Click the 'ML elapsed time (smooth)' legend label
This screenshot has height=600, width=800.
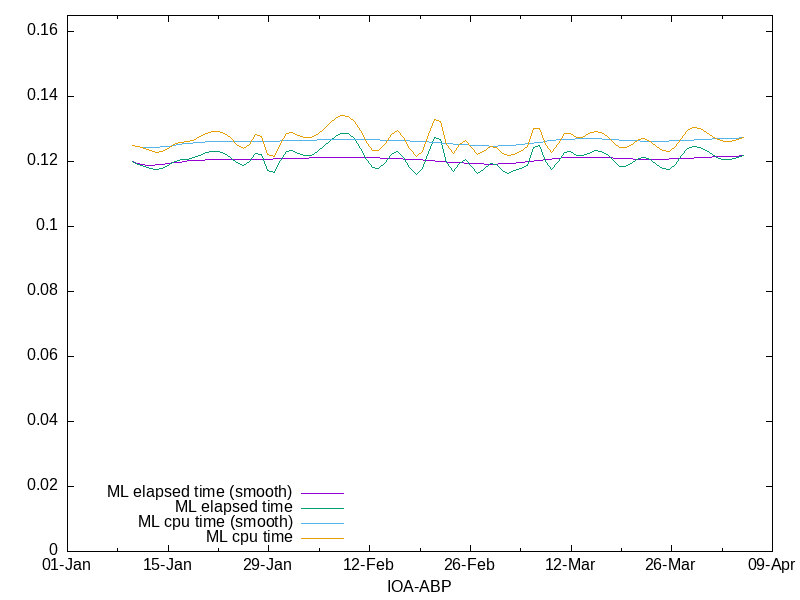point(199,492)
